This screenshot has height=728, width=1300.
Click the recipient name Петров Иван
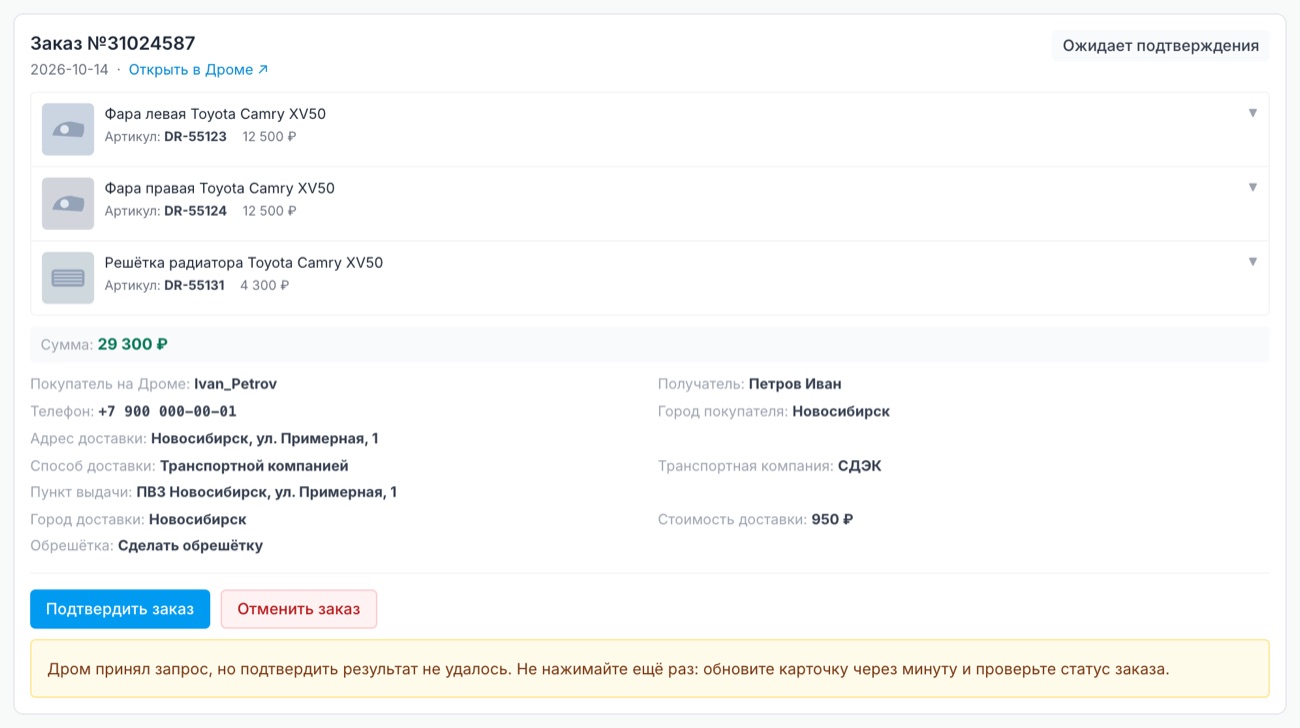[795, 384]
